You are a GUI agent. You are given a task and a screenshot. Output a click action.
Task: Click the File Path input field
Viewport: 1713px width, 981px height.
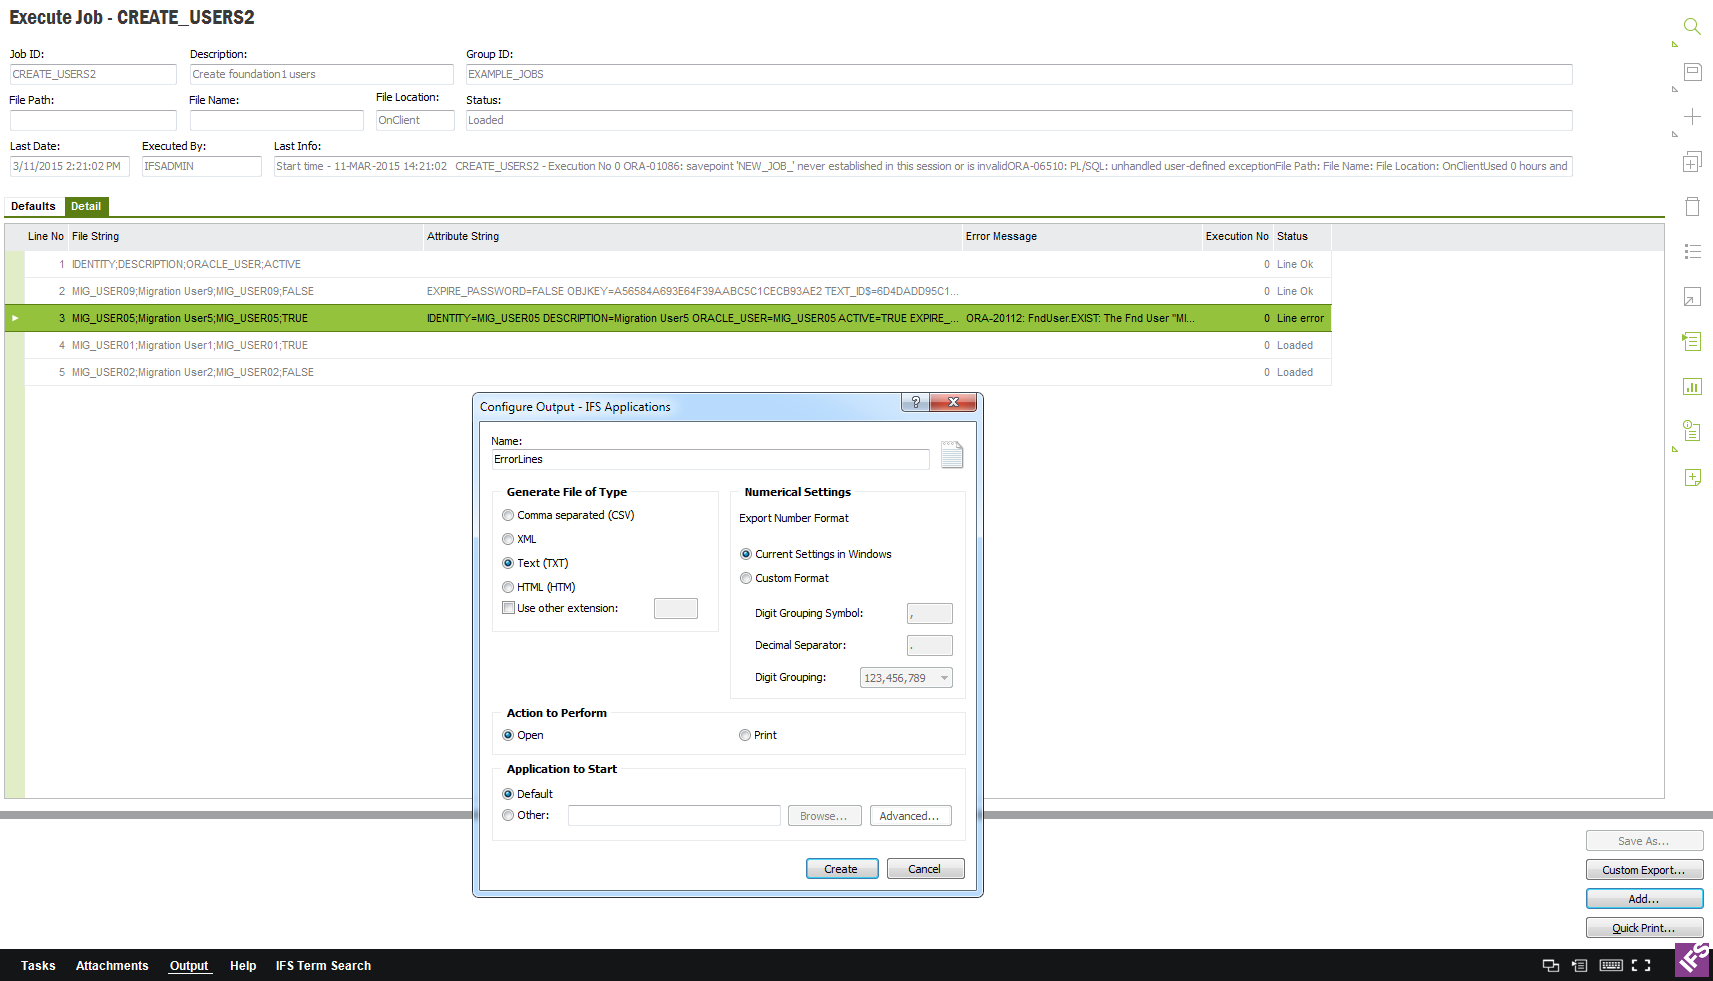coord(93,120)
